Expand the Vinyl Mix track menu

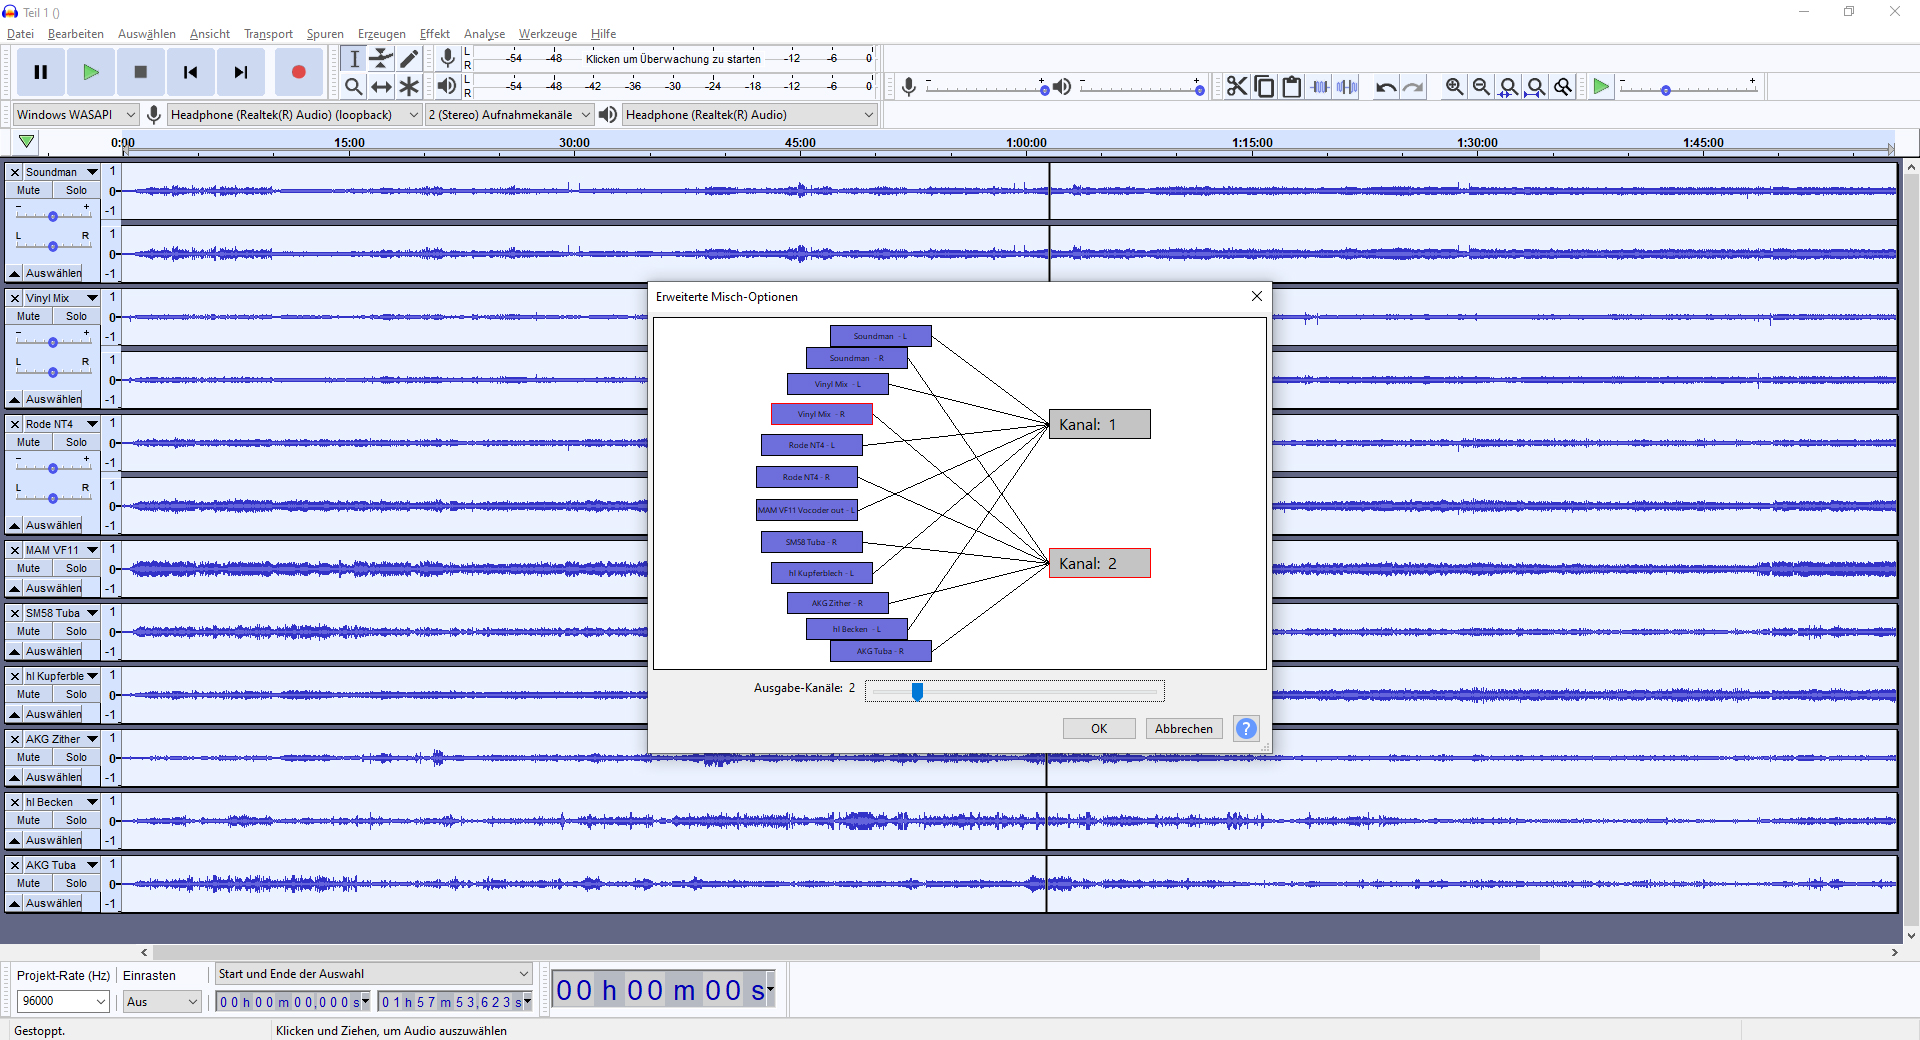tap(92, 298)
